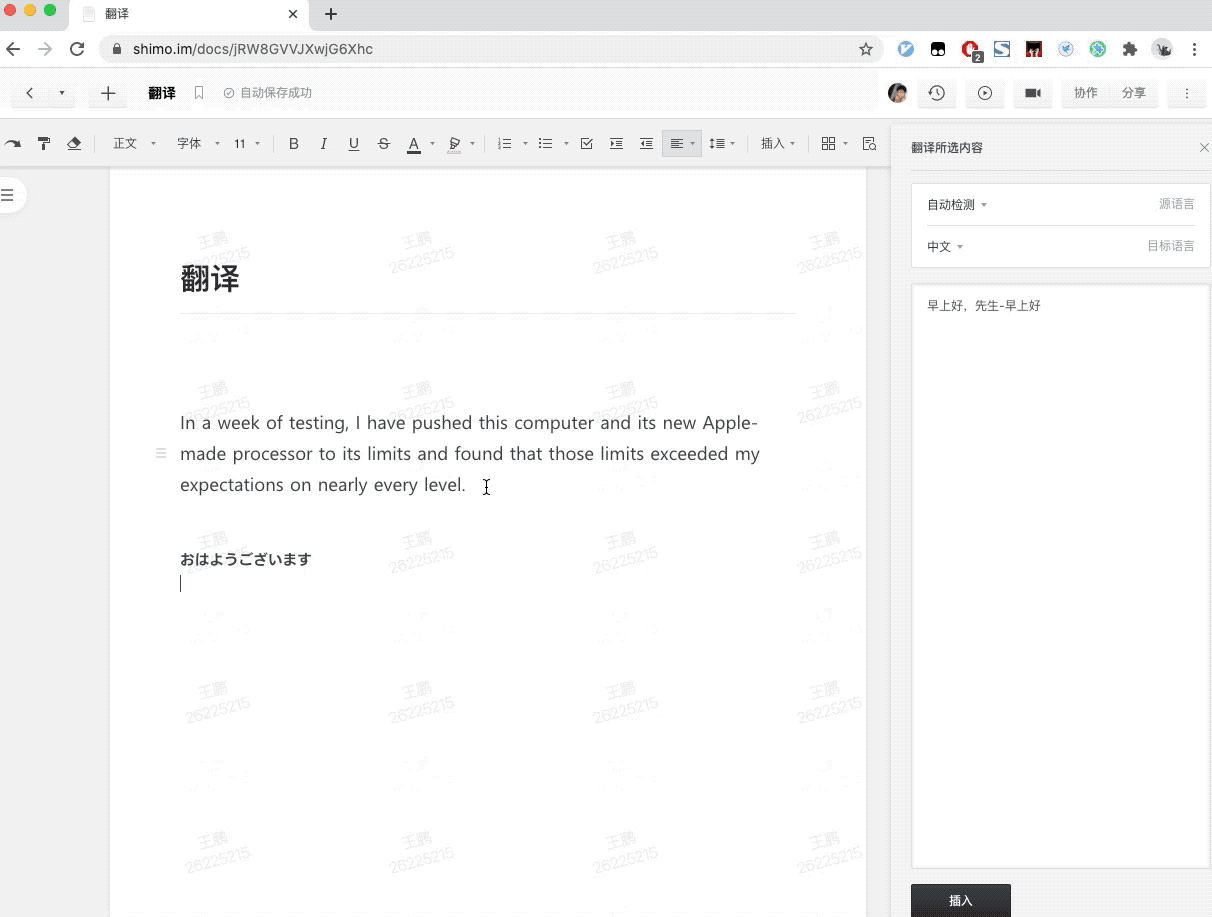1212x917 pixels.
Task: Click the clear formatting eraser icon
Action: click(73, 144)
